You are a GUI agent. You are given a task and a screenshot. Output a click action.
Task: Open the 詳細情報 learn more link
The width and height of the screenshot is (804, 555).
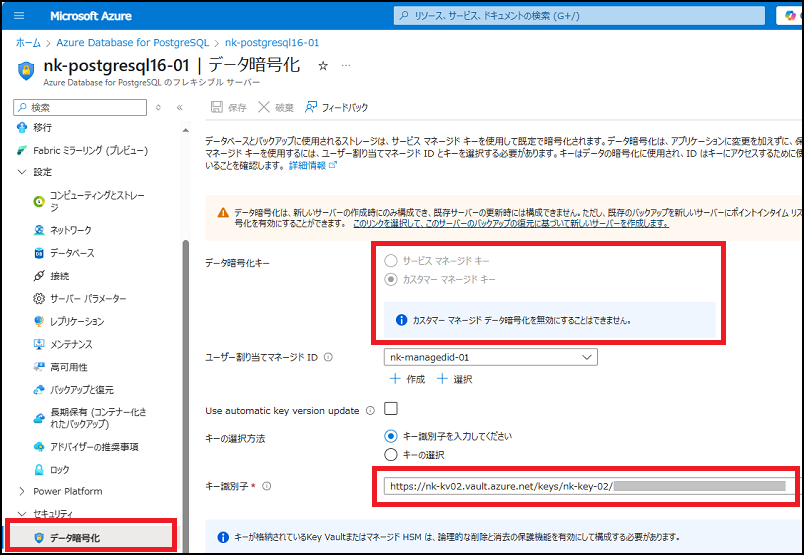pyautogui.click(x=313, y=165)
